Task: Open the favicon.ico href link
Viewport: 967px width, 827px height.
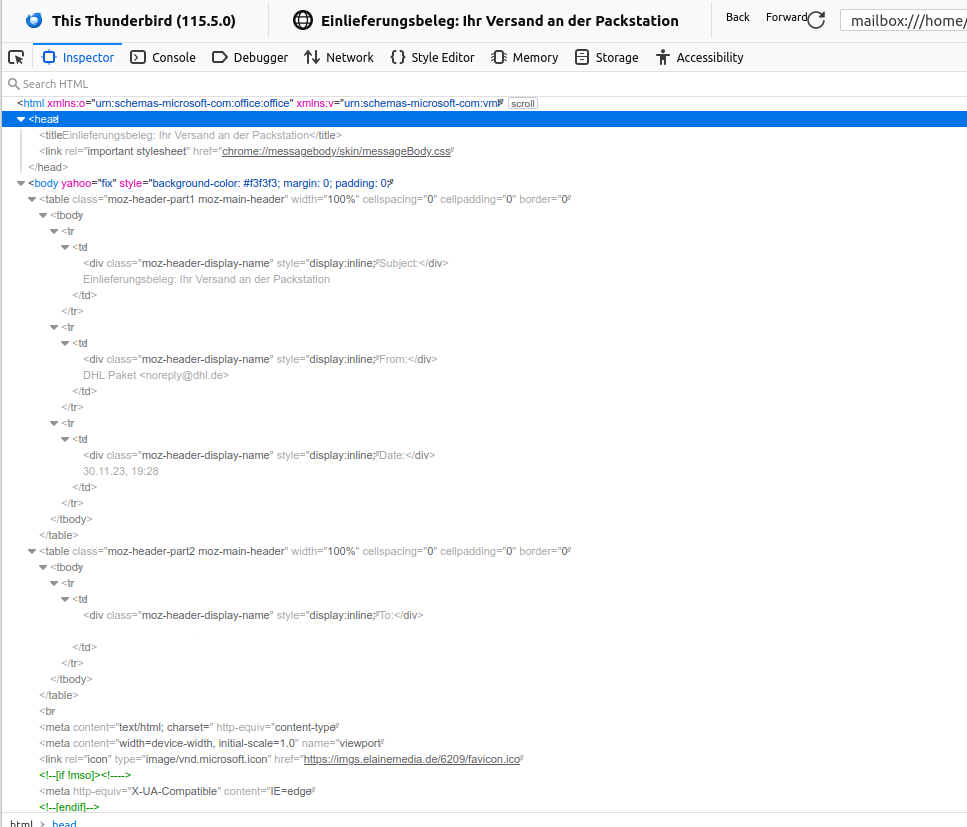Action: point(412,759)
